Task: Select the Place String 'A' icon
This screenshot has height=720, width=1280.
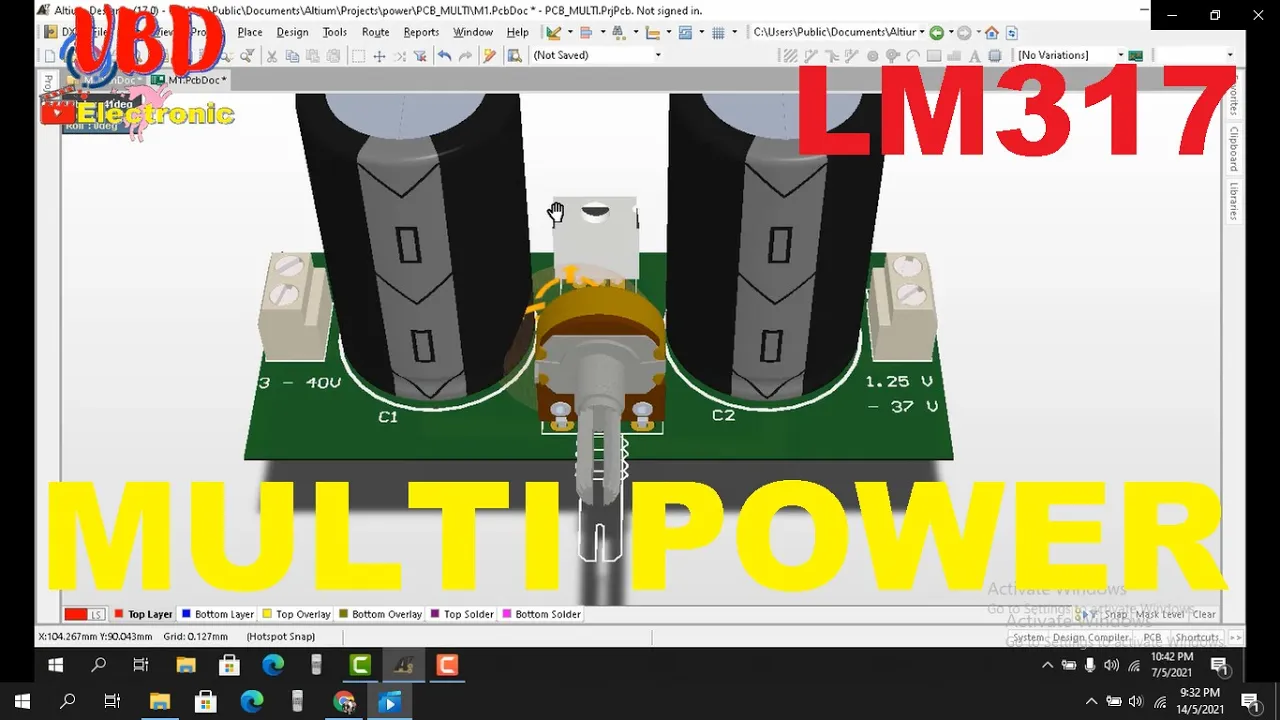Action: pos(975,56)
